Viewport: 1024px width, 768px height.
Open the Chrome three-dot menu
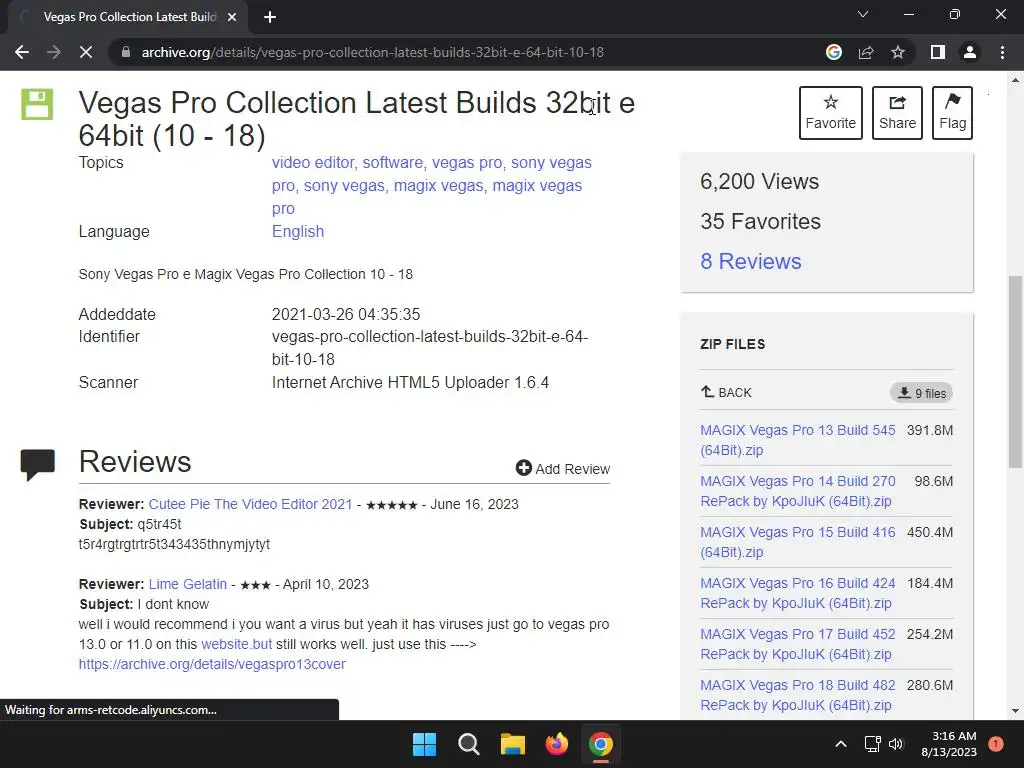[1002, 52]
